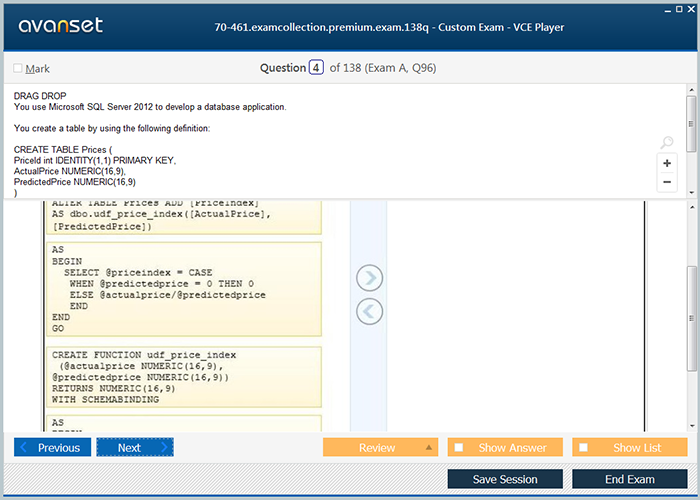Zoom out with the minus button
700x500 pixels.
[x=667, y=182]
